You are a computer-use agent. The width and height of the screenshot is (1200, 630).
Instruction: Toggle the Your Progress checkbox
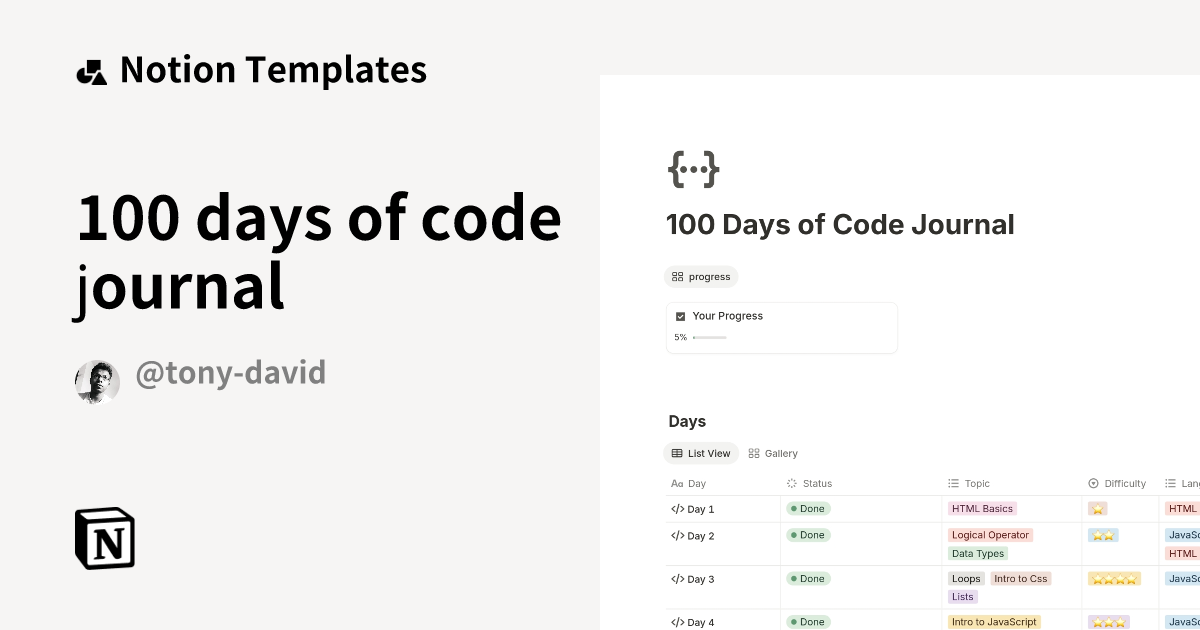pos(681,316)
